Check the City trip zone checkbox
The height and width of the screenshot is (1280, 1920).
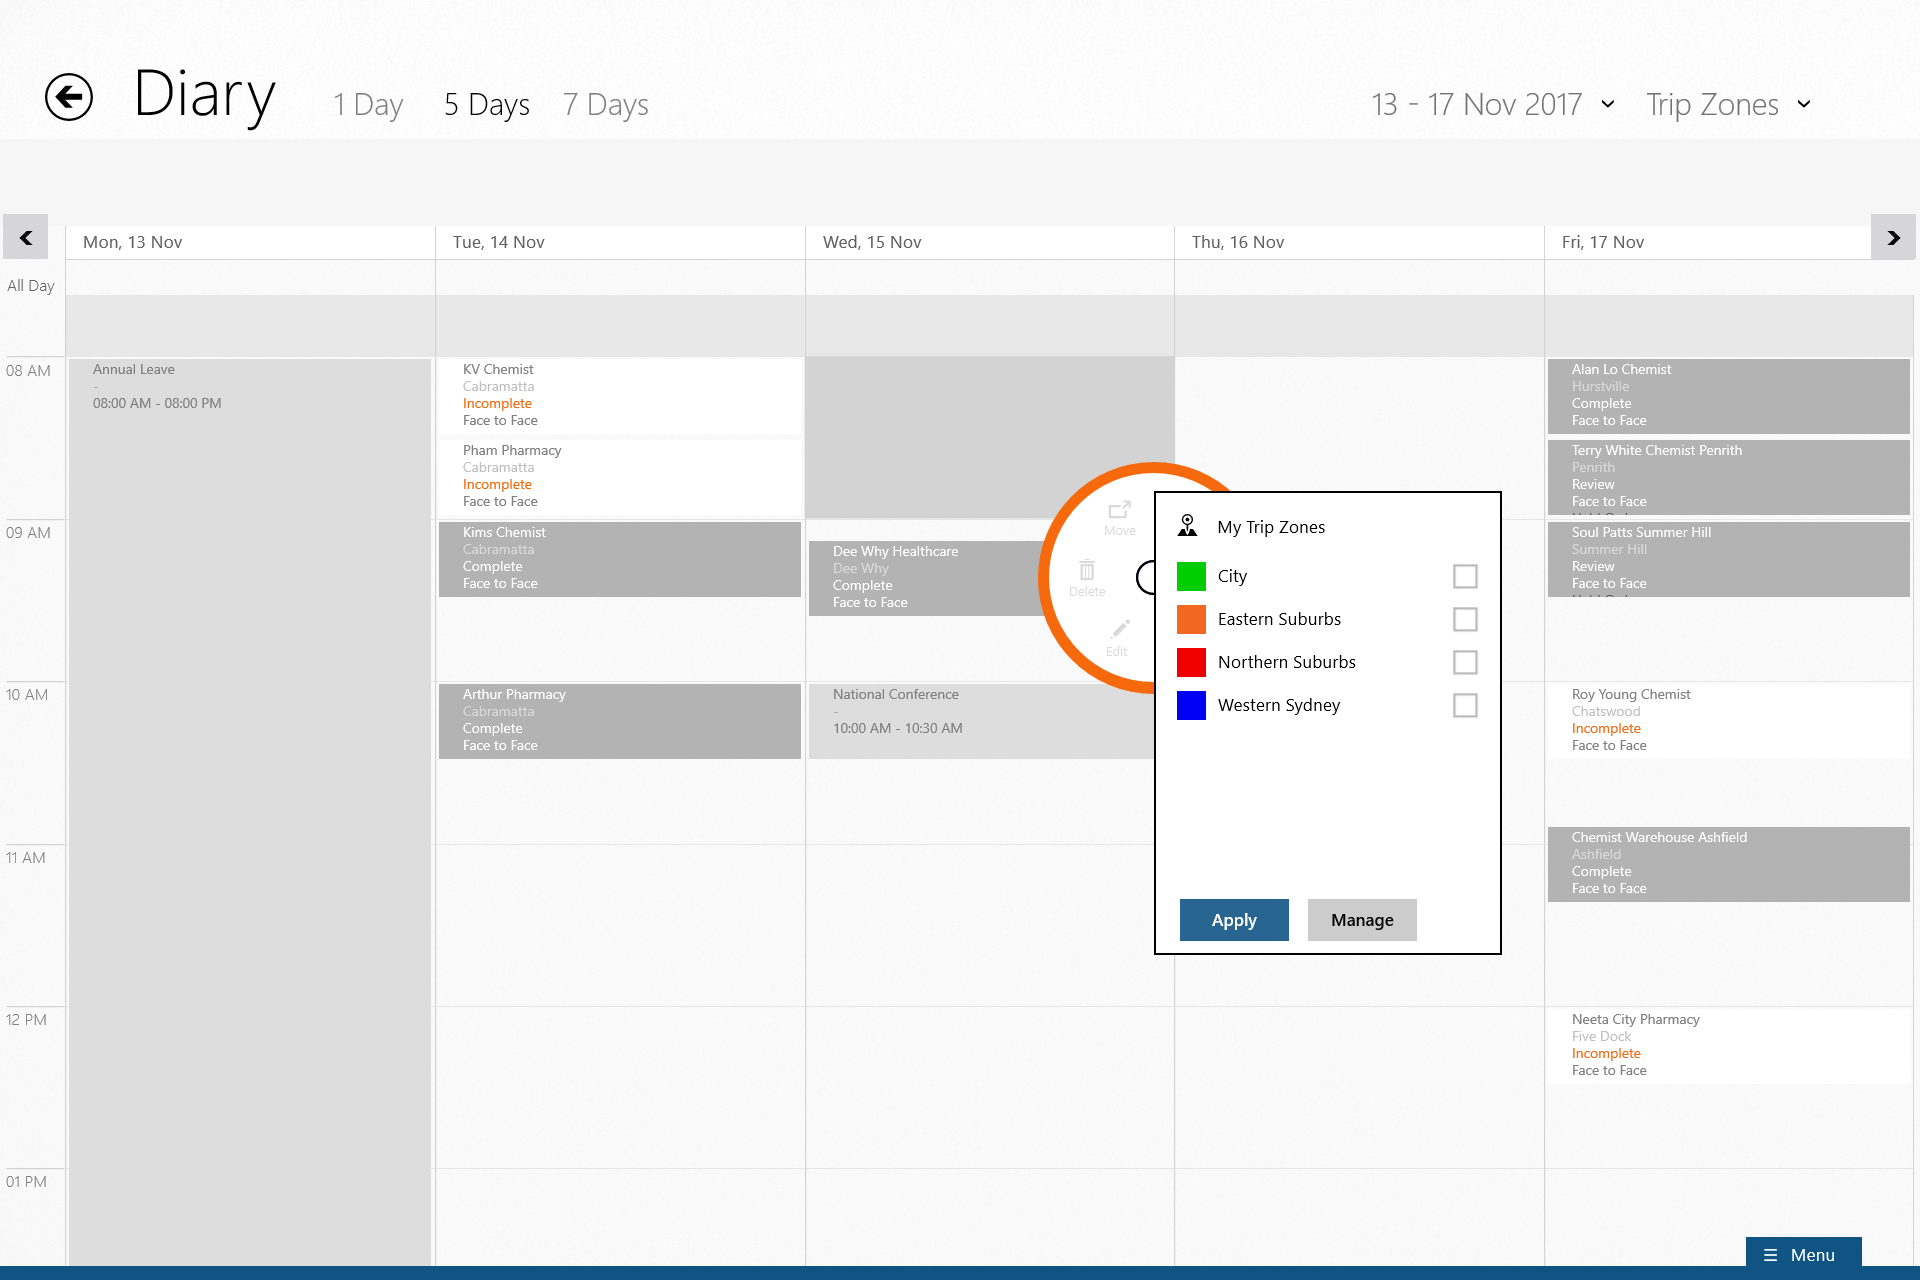click(1464, 576)
